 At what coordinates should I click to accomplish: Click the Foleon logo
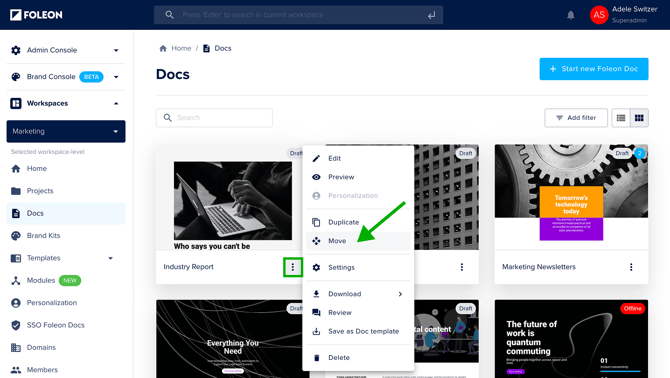click(x=36, y=15)
